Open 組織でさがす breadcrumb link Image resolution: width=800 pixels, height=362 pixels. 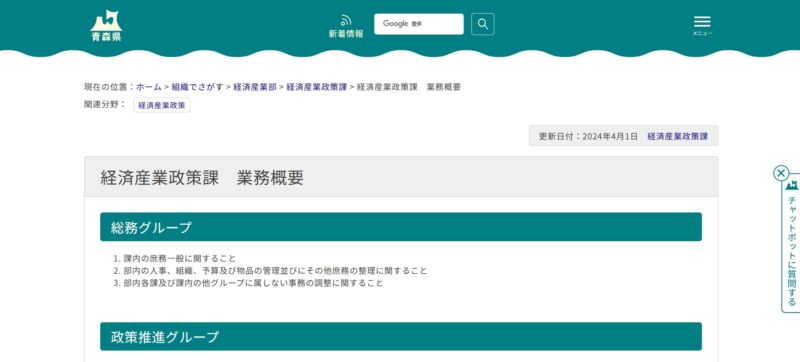tap(197, 87)
